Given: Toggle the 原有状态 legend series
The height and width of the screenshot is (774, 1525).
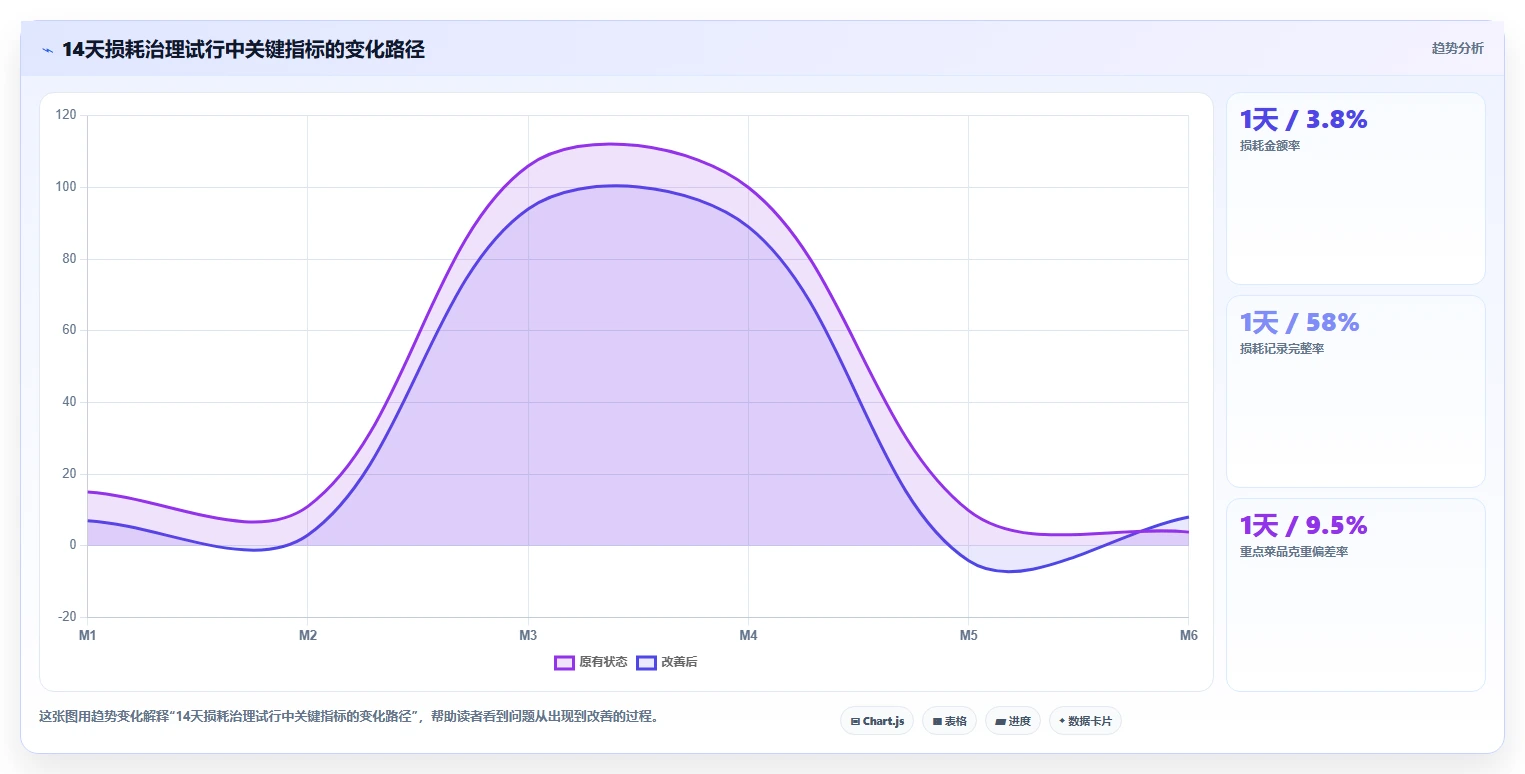Looking at the screenshot, I should [591, 662].
